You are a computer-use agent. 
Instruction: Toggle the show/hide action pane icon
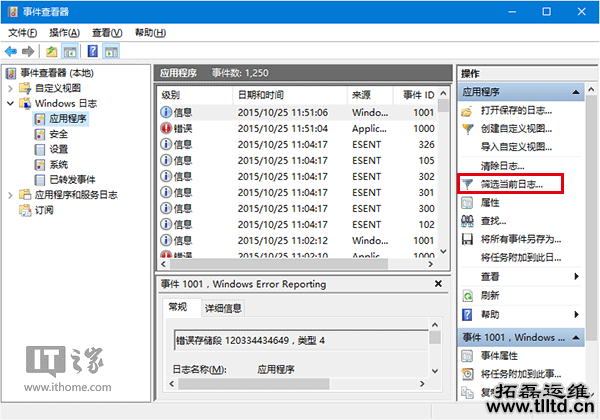point(111,51)
